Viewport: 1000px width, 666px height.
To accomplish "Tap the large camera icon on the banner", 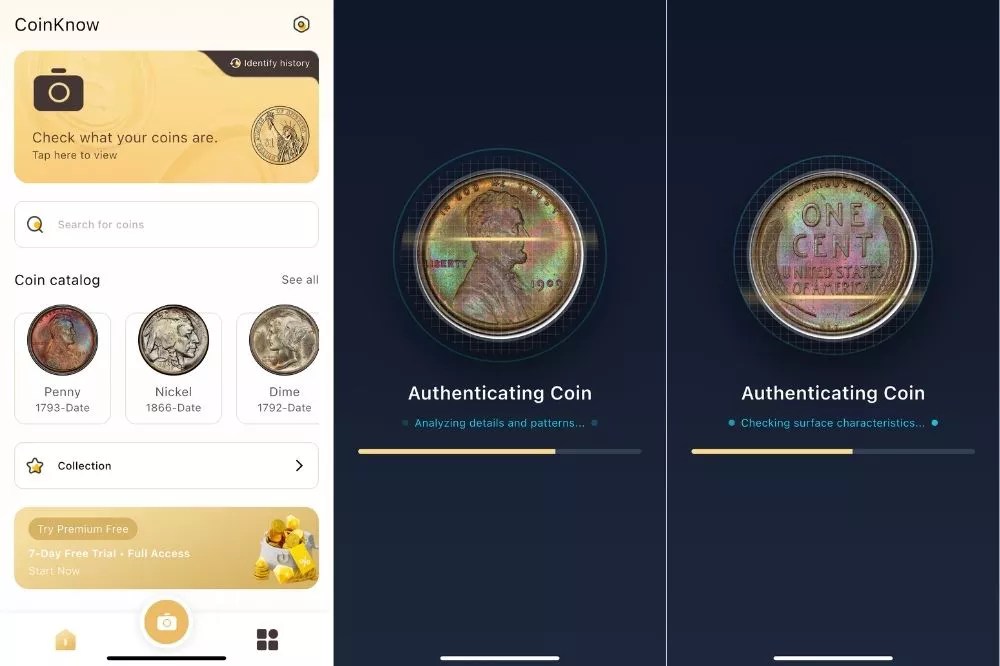I will click(x=59, y=90).
